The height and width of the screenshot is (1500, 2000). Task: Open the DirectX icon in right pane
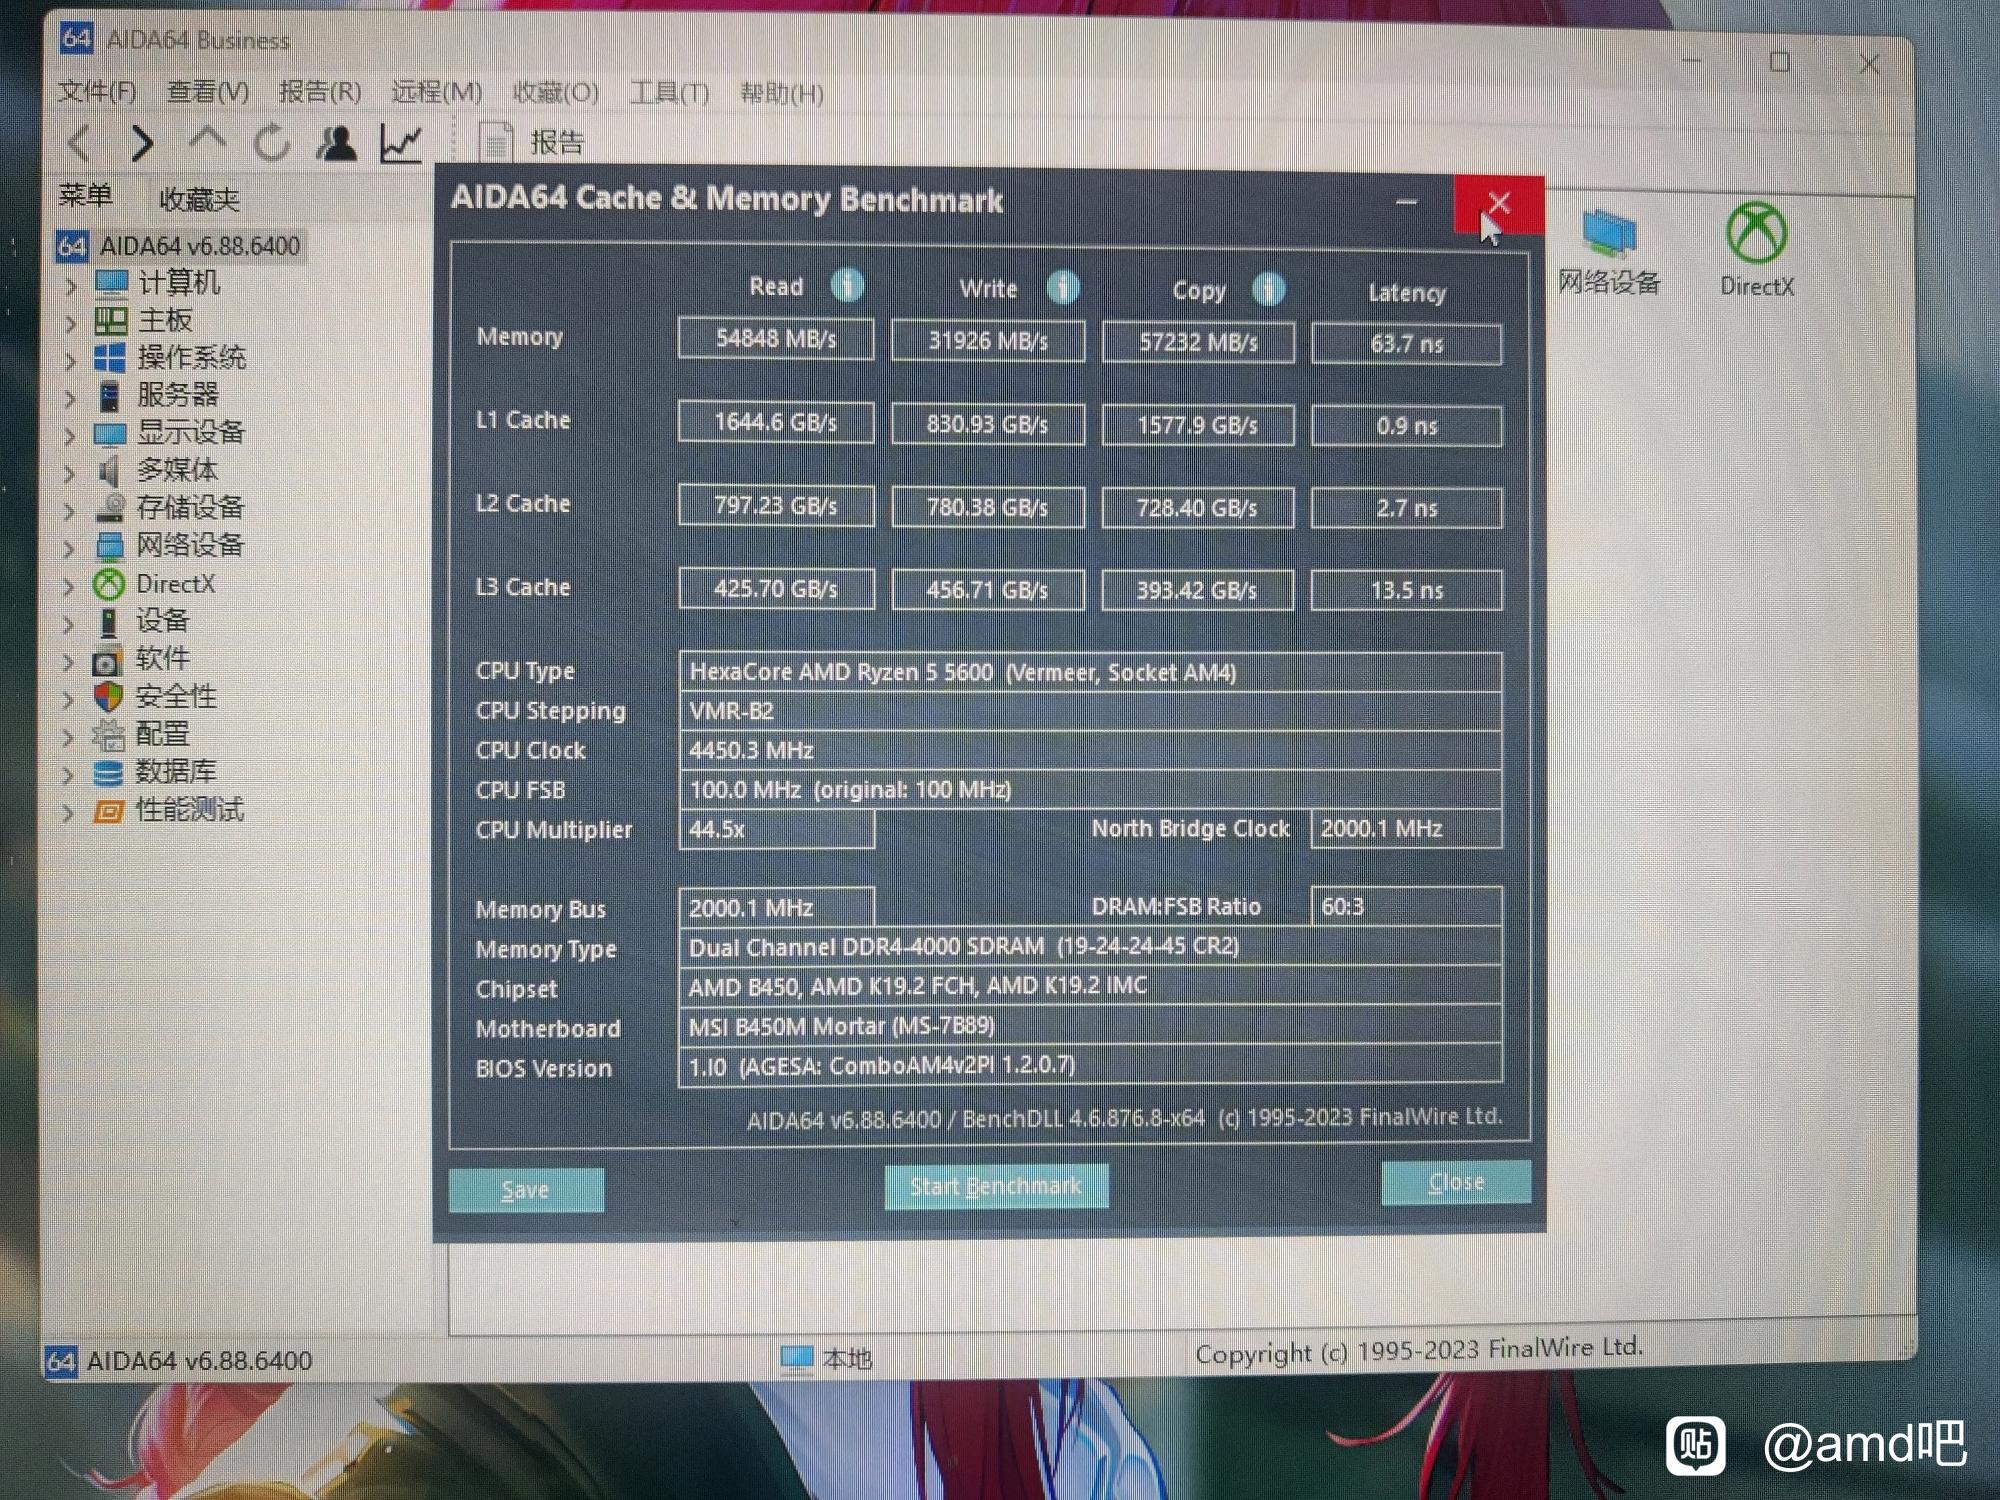point(1756,250)
